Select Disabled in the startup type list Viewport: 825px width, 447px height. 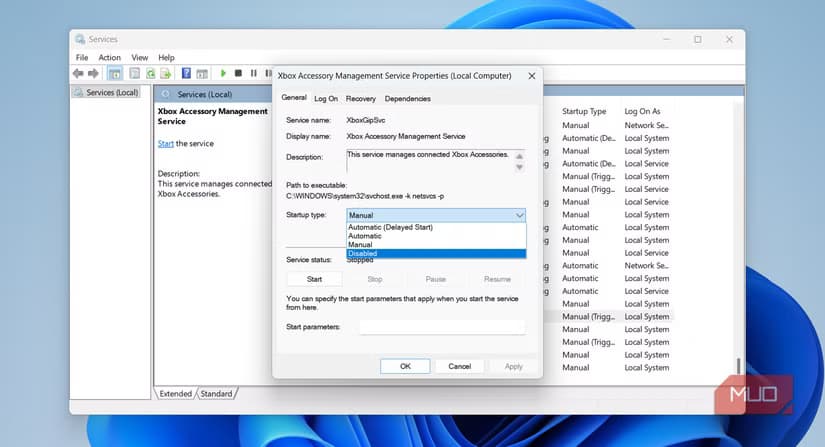[x=436, y=253]
